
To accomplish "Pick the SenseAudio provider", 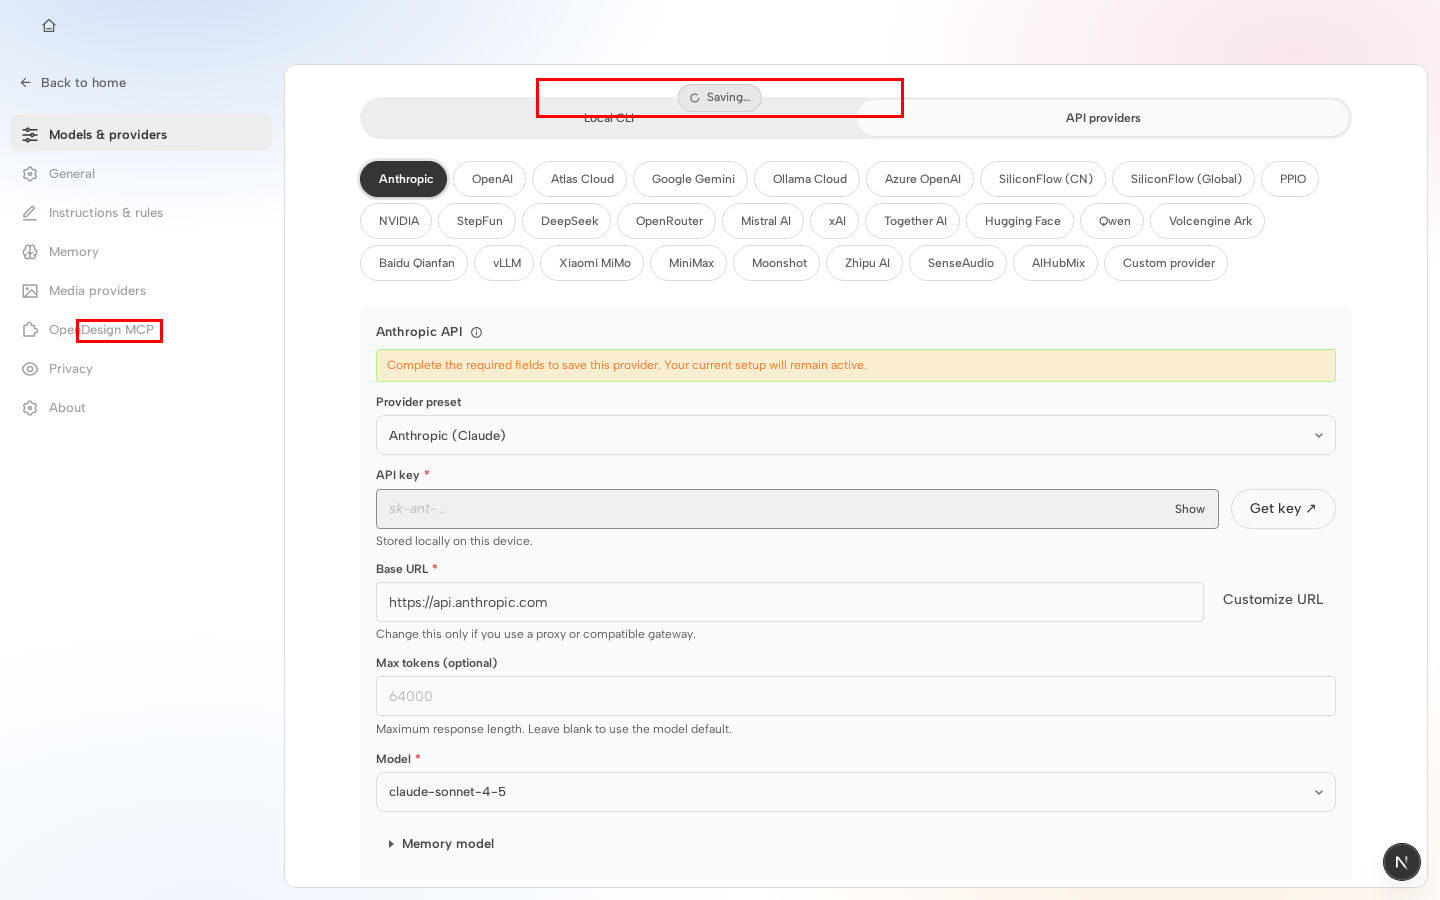I will (x=960, y=263).
